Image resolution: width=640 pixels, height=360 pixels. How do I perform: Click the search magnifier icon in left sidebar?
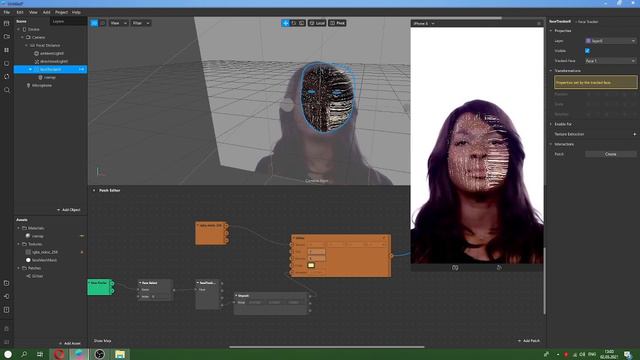click(x=7, y=90)
